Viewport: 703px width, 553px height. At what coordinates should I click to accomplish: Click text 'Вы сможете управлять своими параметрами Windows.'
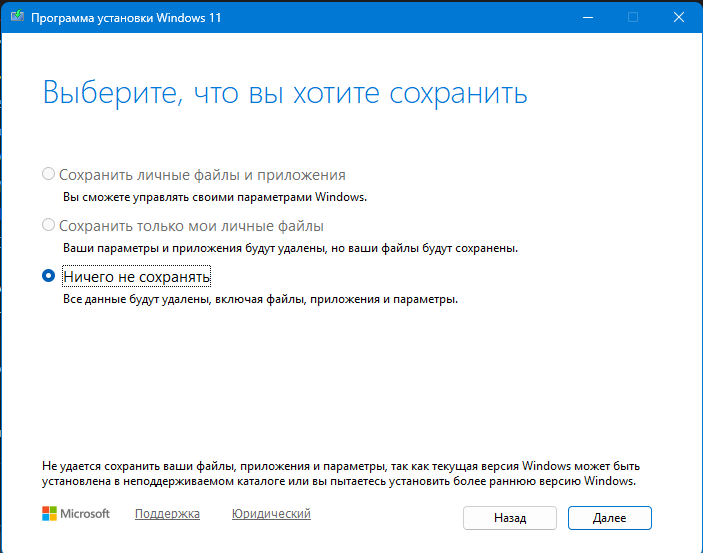pyautogui.click(x=215, y=197)
